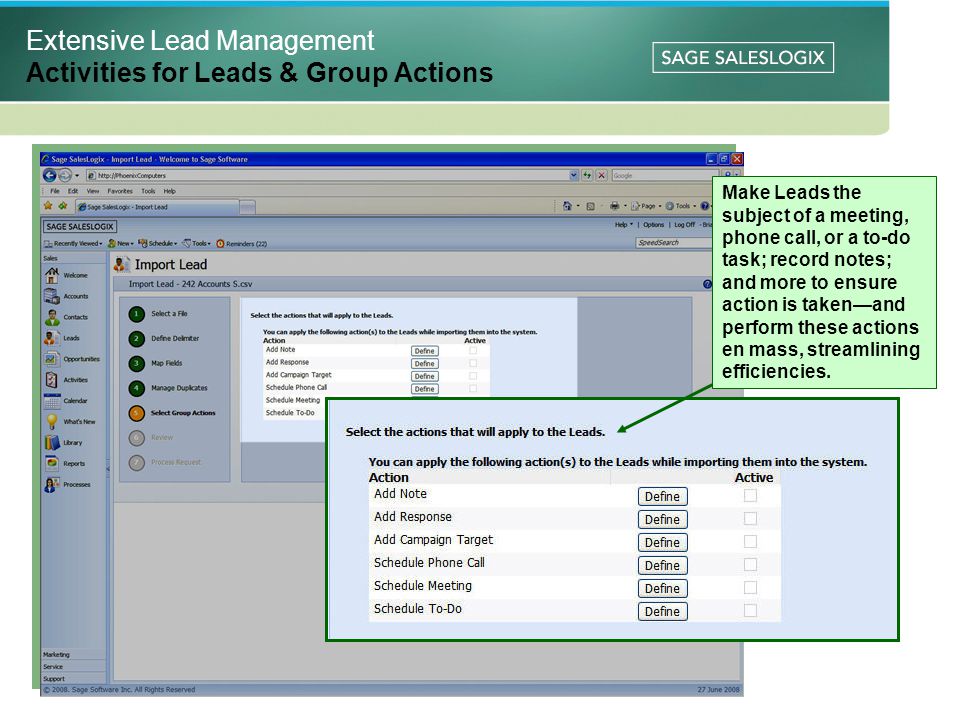Click the address bar showing http://PhoenixComputers
The image size is (960, 720).
327,175
